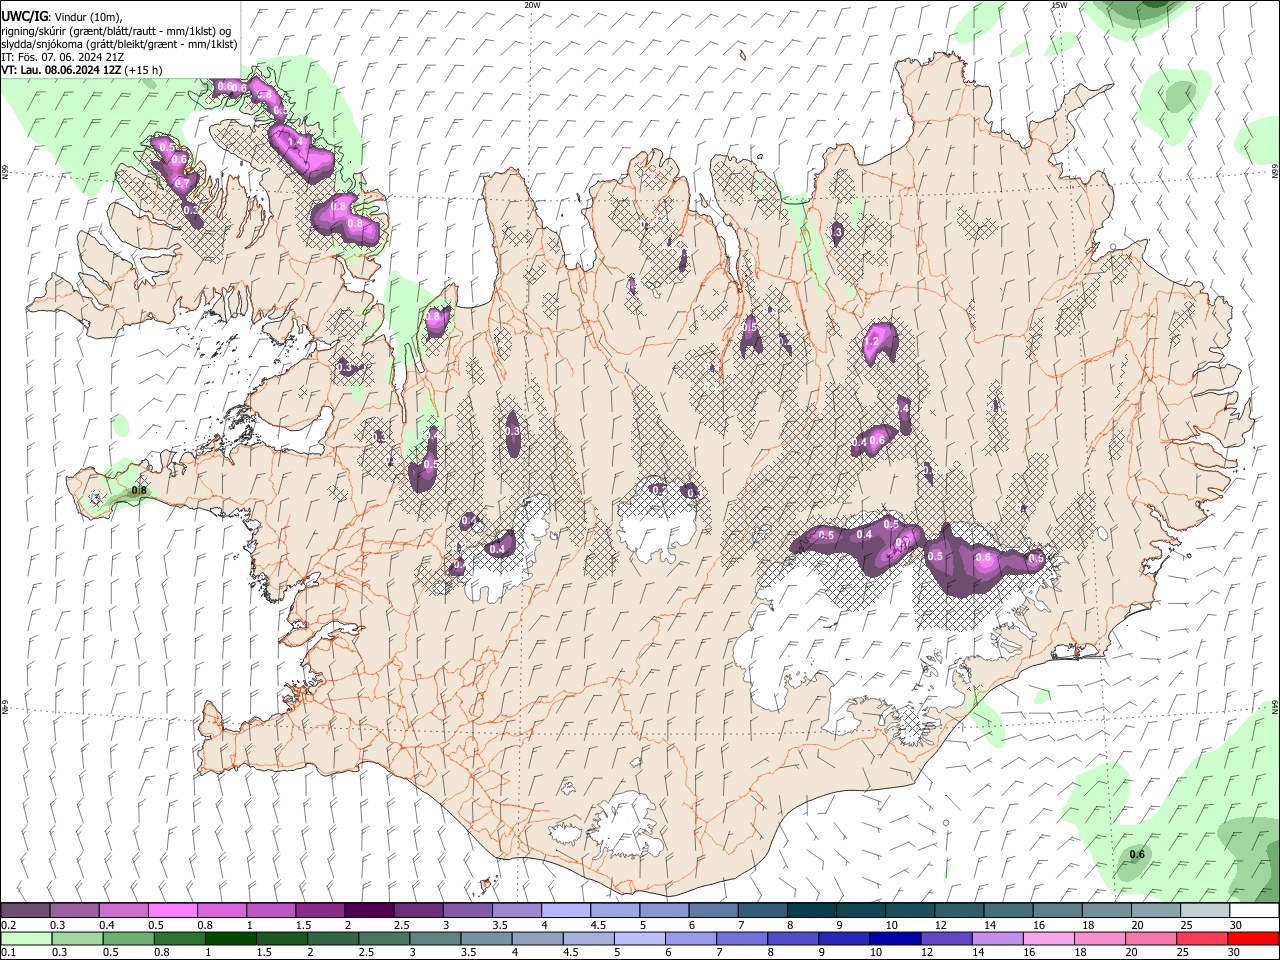Select the darkest purple swatch above label 2
The height and width of the screenshot is (960, 1280).
pos(369,911)
